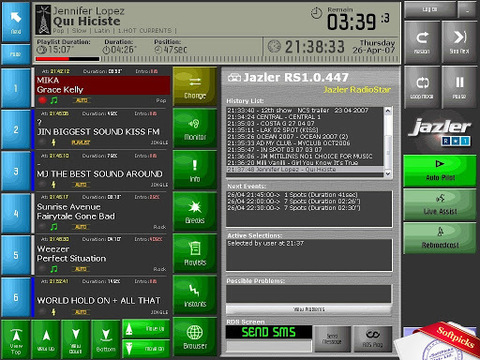The height and width of the screenshot is (360, 480).
Task: Open the Breaks panel
Action: pyautogui.click(x=195, y=212)
